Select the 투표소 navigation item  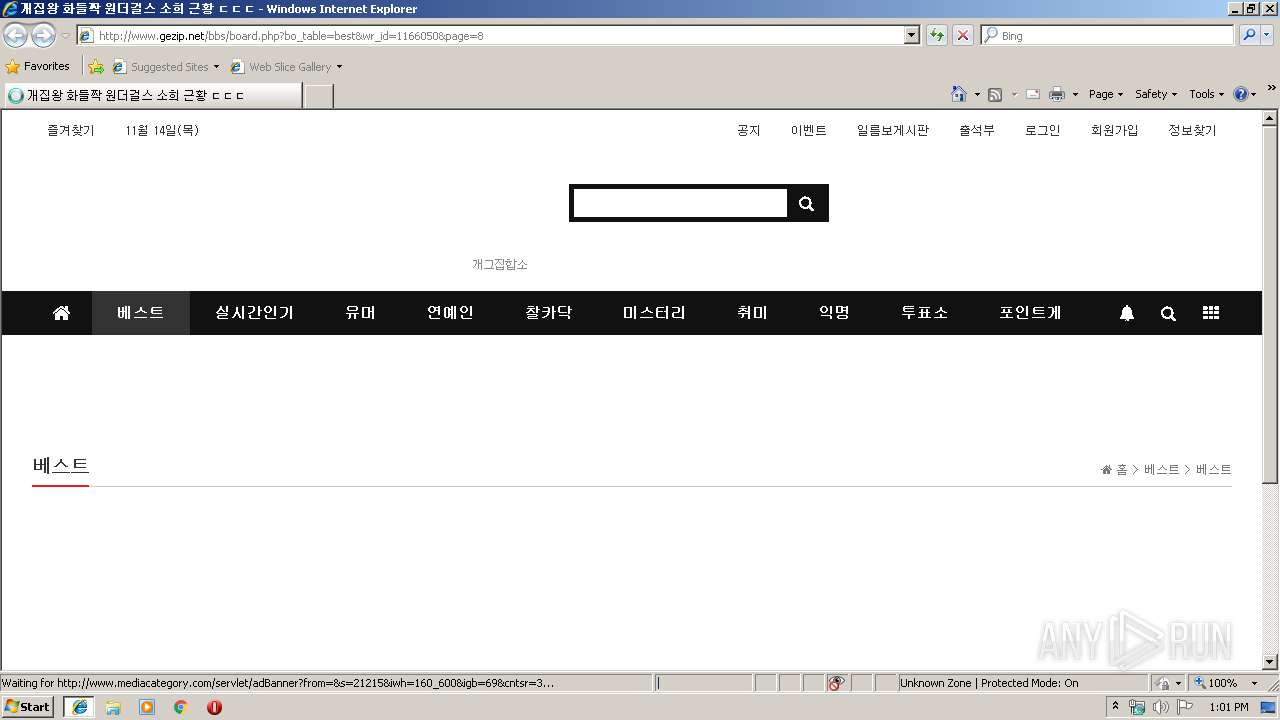924,313
